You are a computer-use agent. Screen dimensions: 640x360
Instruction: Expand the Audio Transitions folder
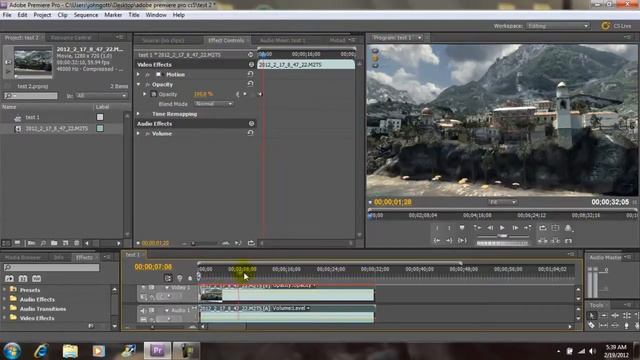4,308
